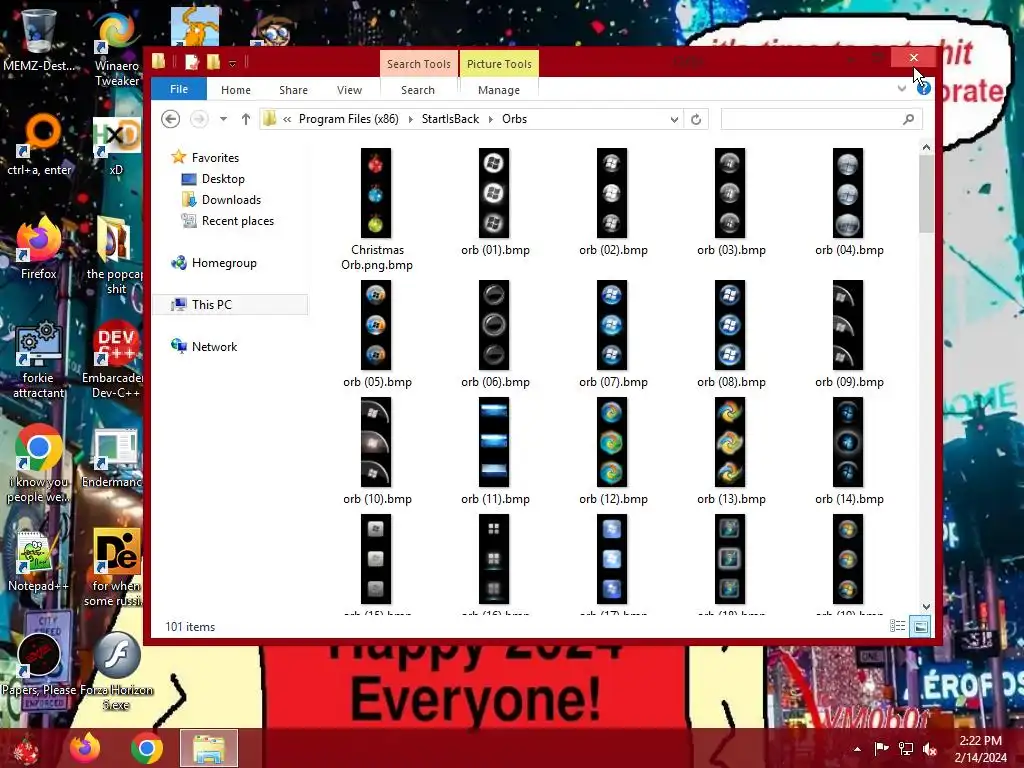The width and height of the screenshot is (1024, 768).
Task: Select the orb (03).bmp file
Action: tap(731, 202)
